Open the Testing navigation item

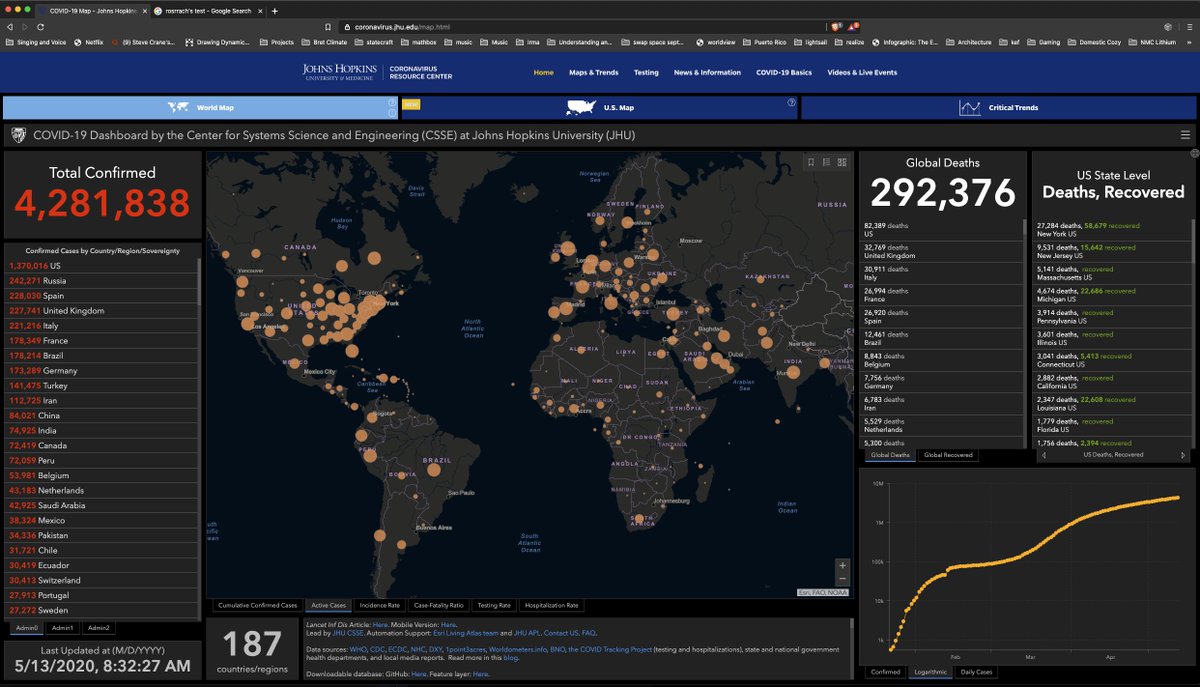point(646,73)
